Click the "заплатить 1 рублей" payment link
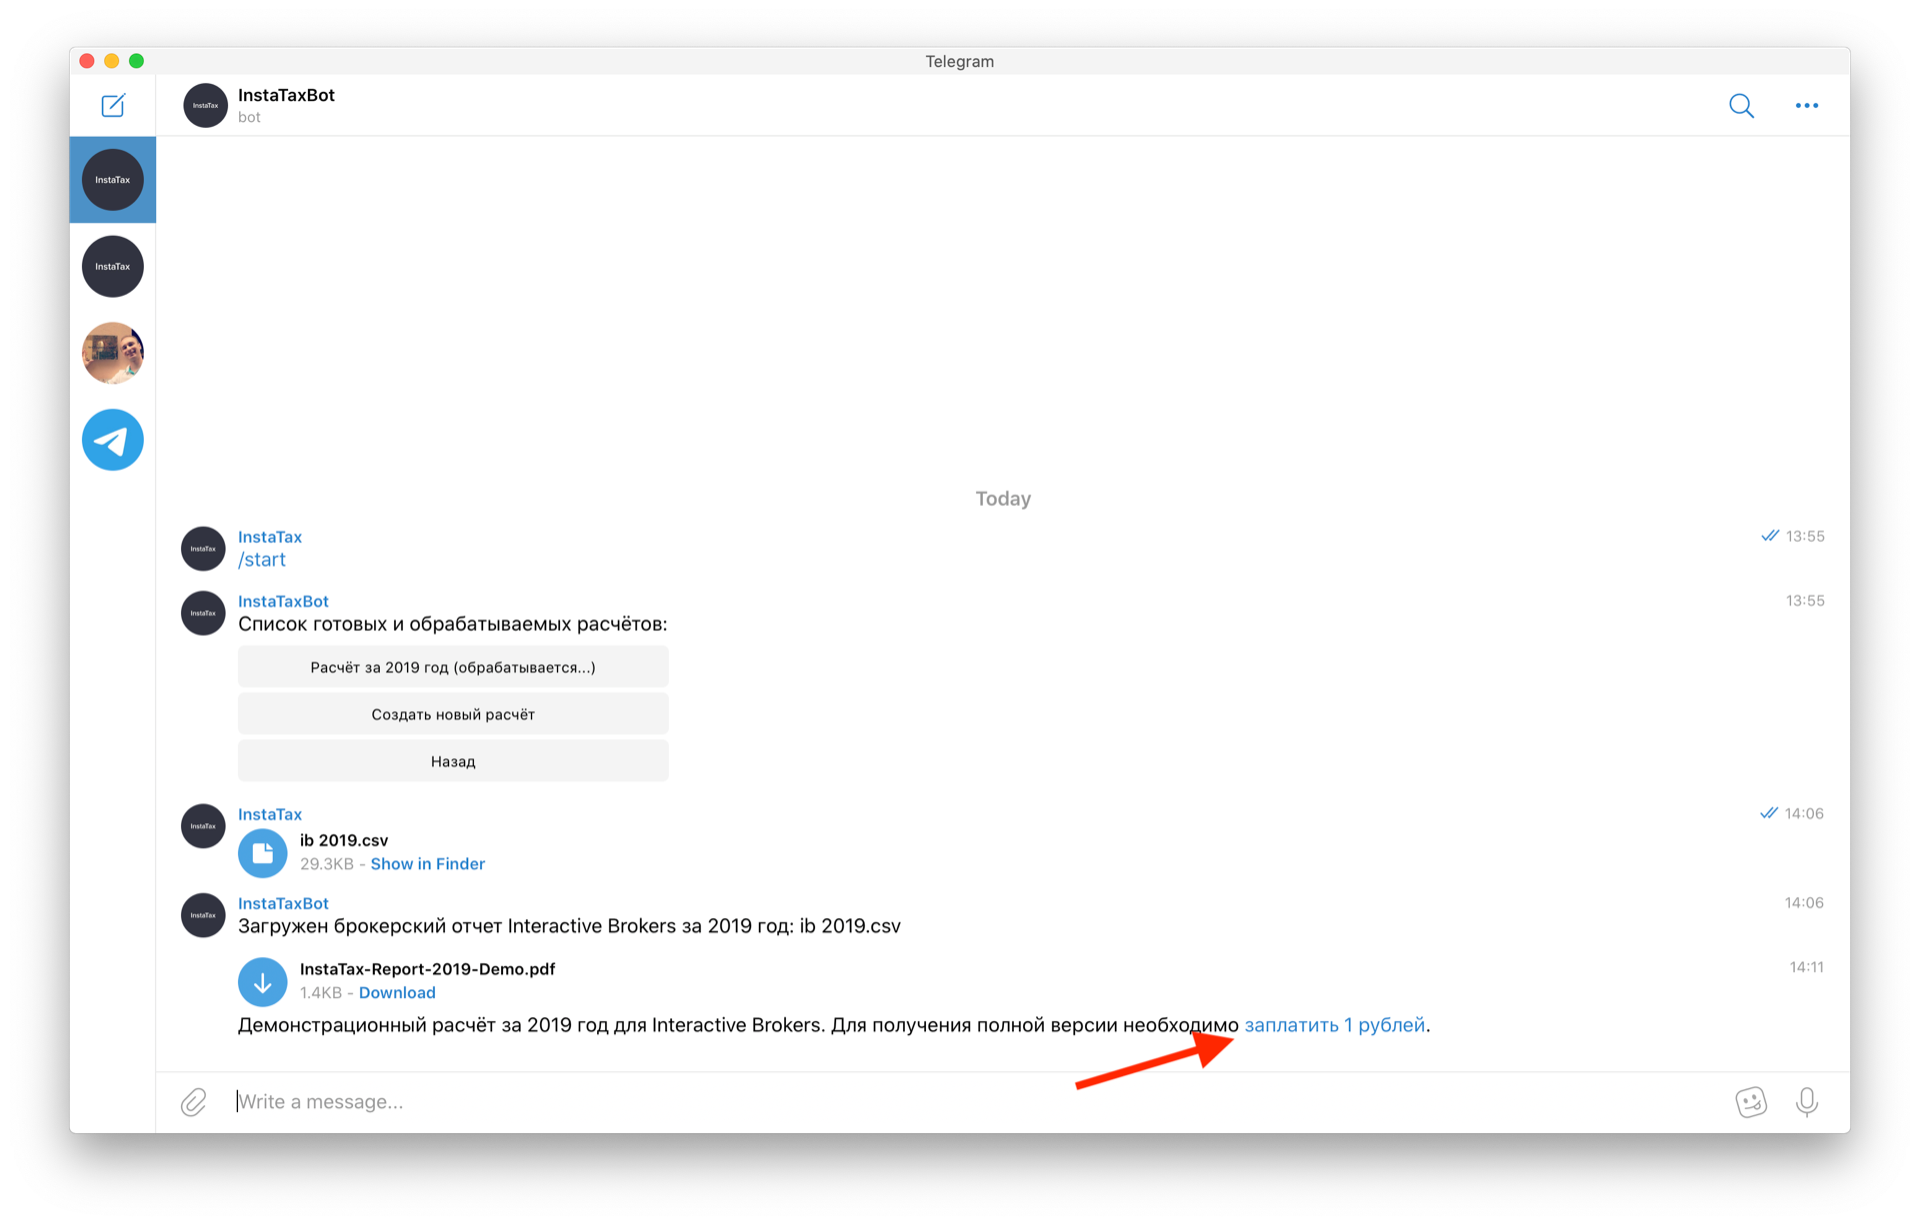Viewport: 1920px width, 1225px height. (1334, 1025)
